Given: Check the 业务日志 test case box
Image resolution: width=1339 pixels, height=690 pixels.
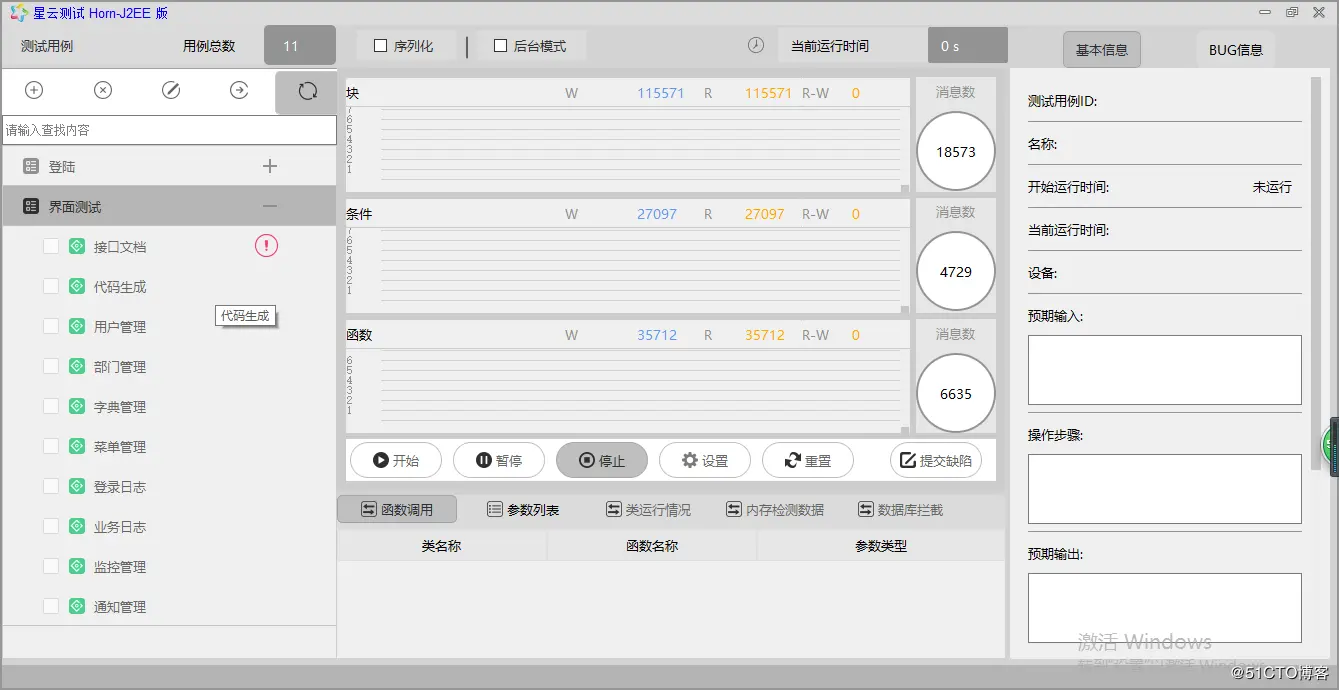Looking at the screenshot, I should [x=50, y=526].
